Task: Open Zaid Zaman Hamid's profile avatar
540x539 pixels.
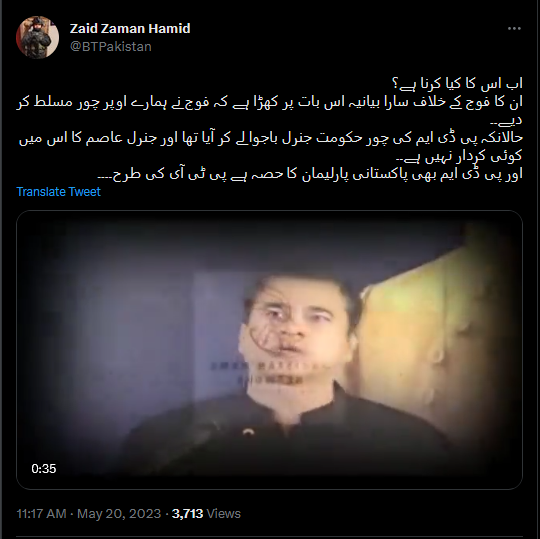Action: [x=38, y=37]
